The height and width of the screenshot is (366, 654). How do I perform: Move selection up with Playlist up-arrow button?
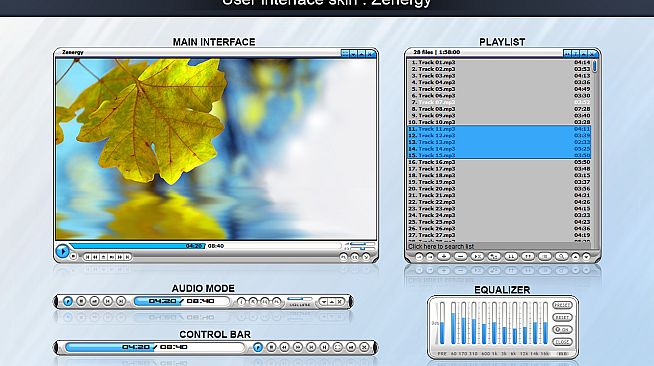pos(575,257)
